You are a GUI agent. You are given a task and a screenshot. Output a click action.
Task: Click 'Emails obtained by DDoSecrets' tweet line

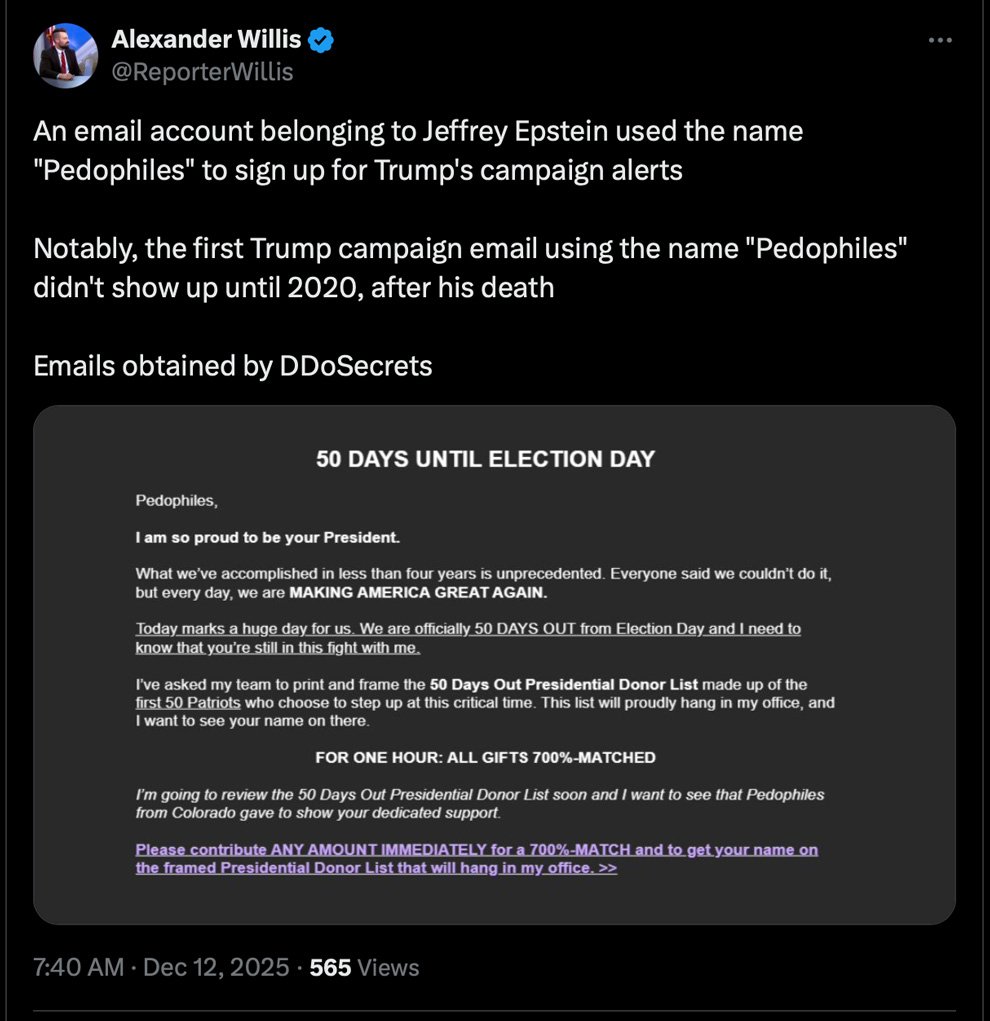click(x=233, y=366)
